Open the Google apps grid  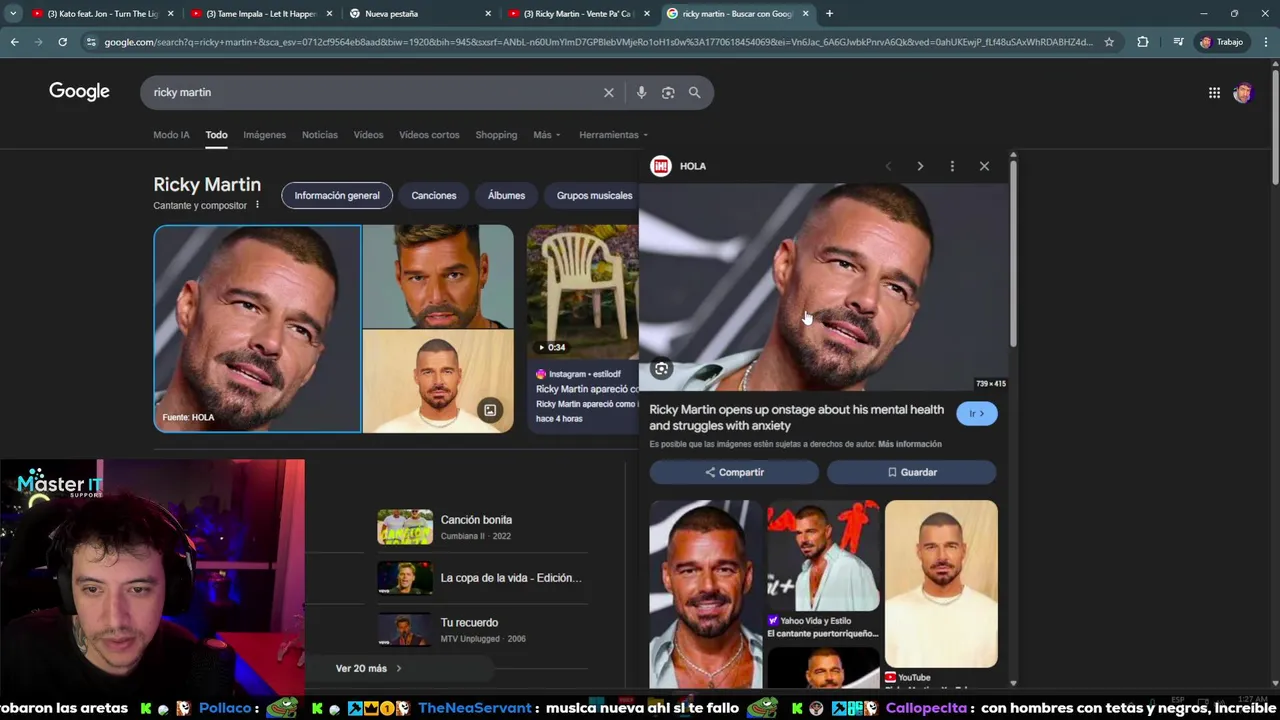point(1214,93)
